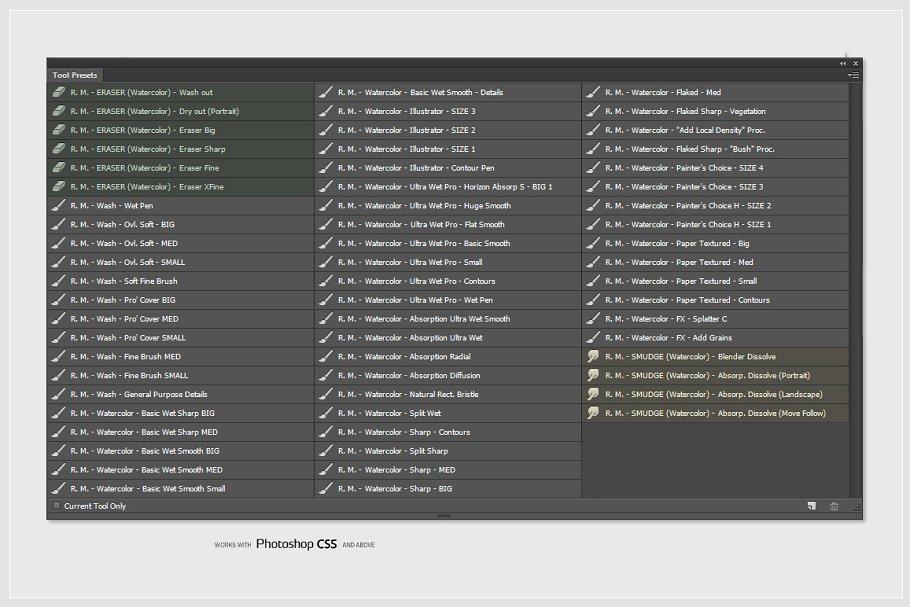Click the Watercolor Split Wet brush icon
910x607 pixels.
point(325,413)
